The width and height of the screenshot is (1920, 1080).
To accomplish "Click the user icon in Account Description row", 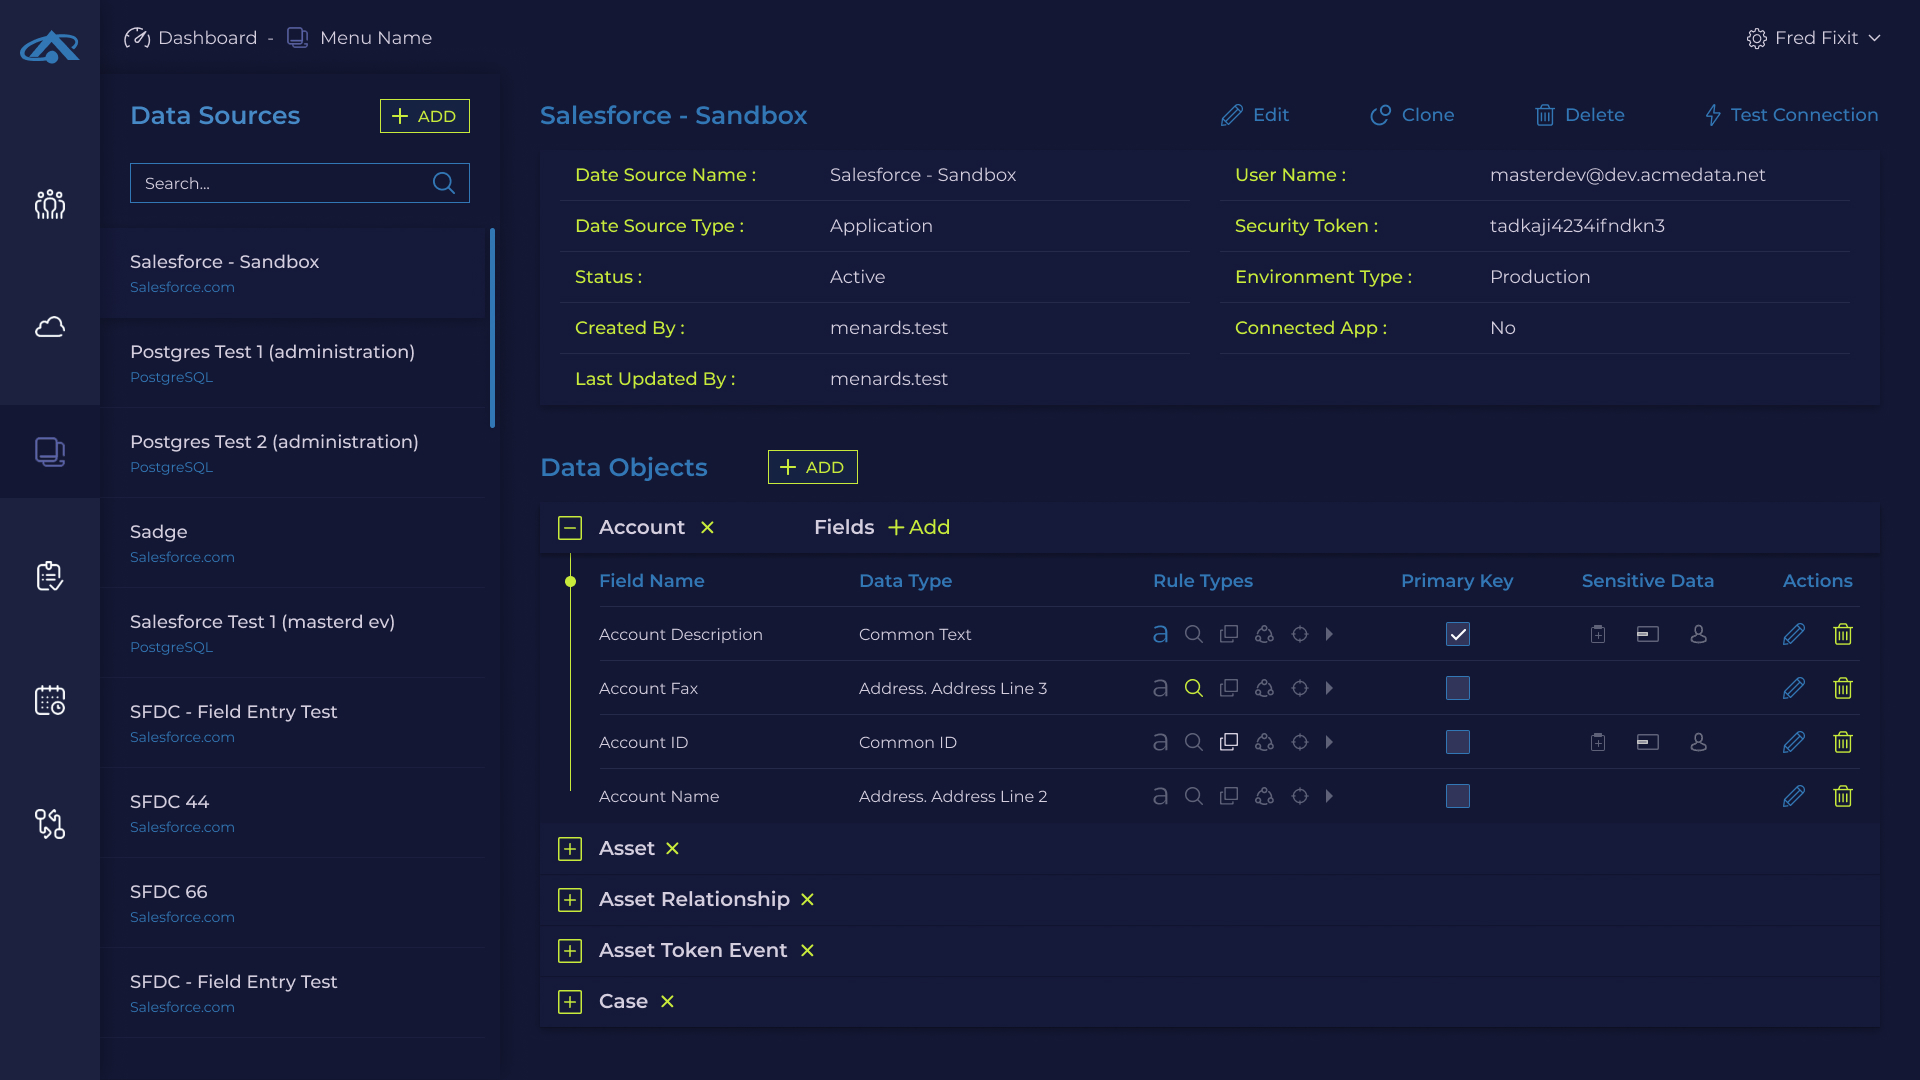I will tap(1698, 634).
